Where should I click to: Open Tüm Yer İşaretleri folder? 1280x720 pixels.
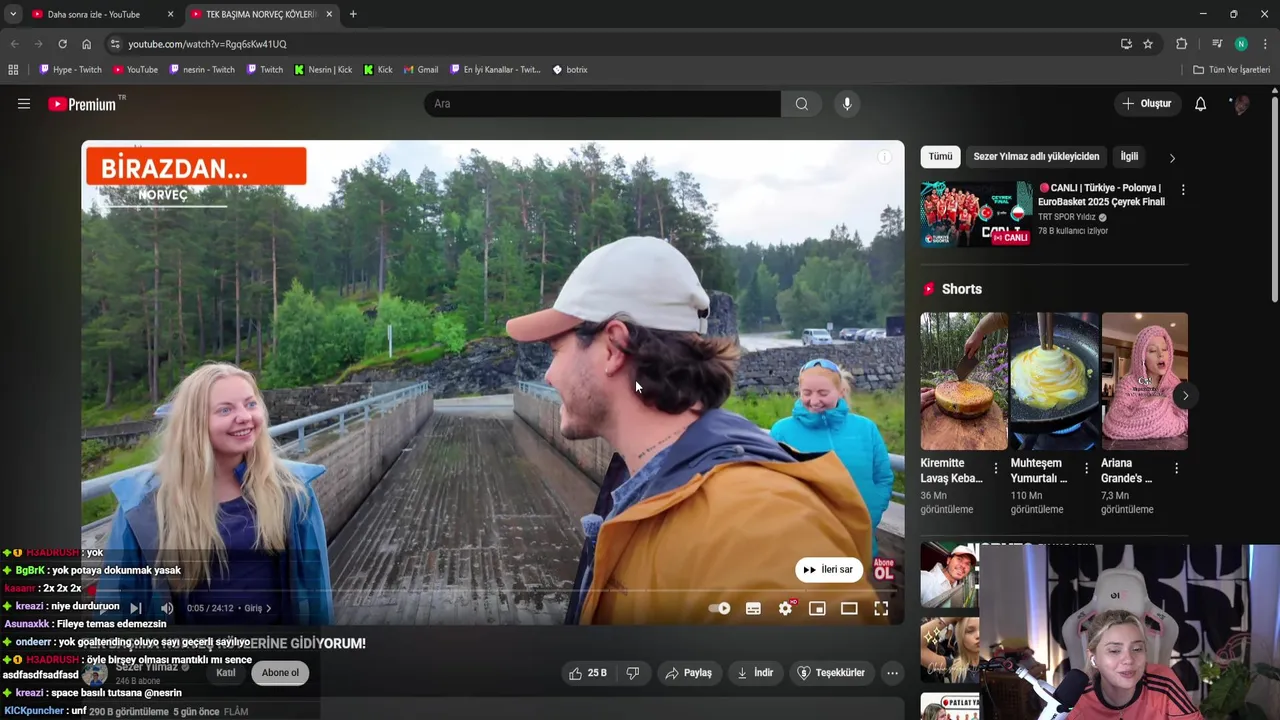(x=1232, y=70)
